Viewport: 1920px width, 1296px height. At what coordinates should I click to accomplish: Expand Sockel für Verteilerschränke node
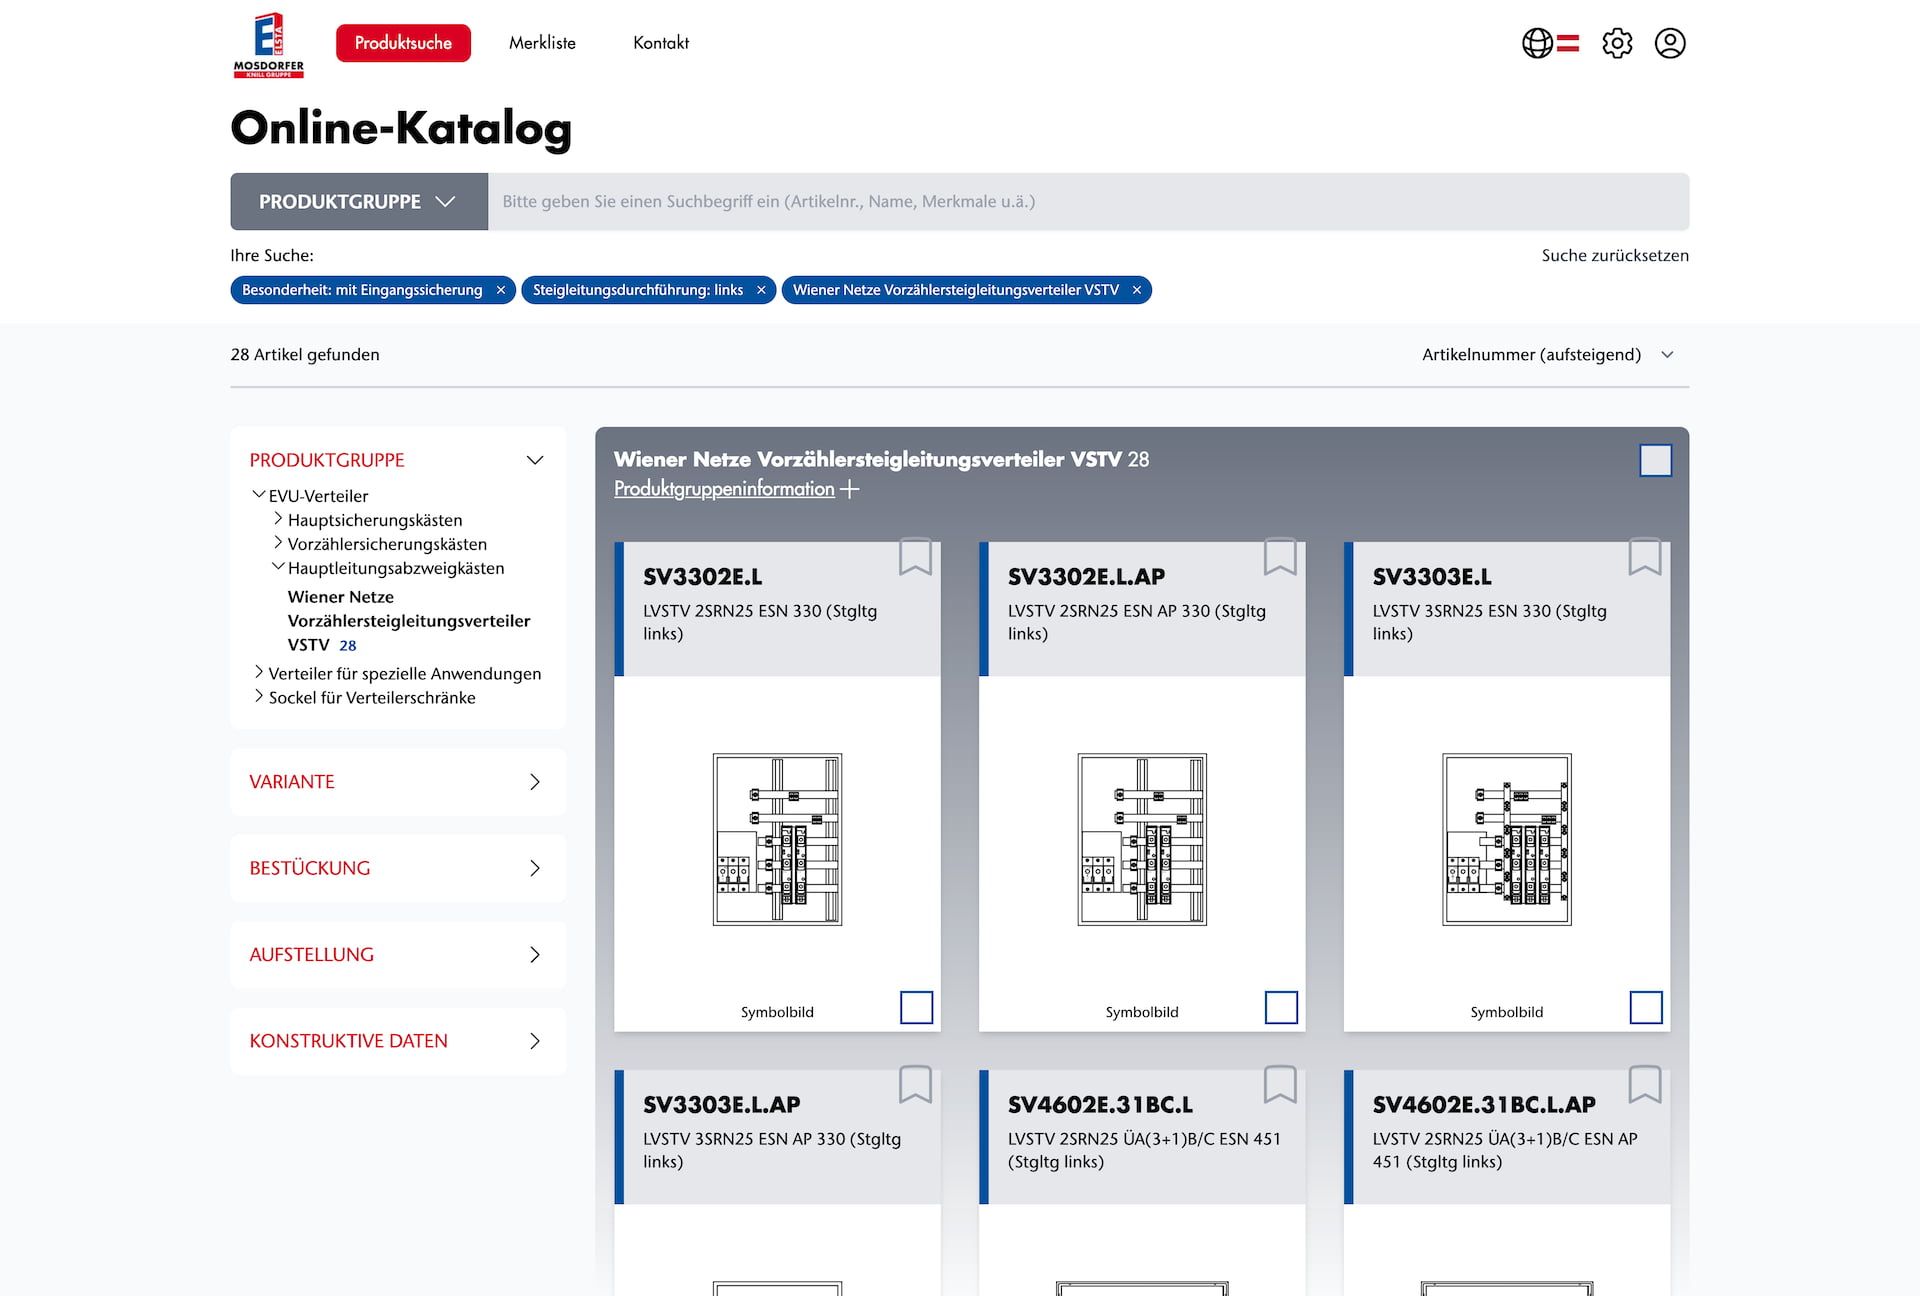click(x=259, y=697)
